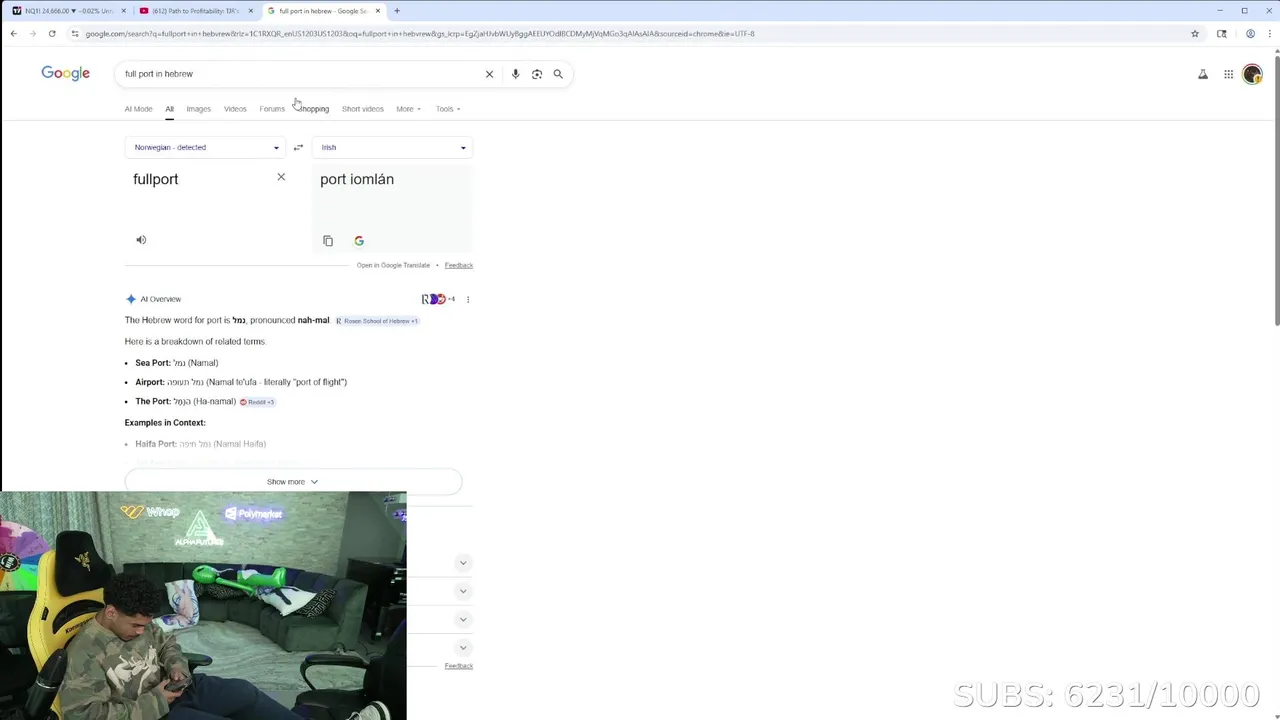Screen dimensions: 1280x720
Task: Switch to Images results
Action: click(x=198, y=109)
